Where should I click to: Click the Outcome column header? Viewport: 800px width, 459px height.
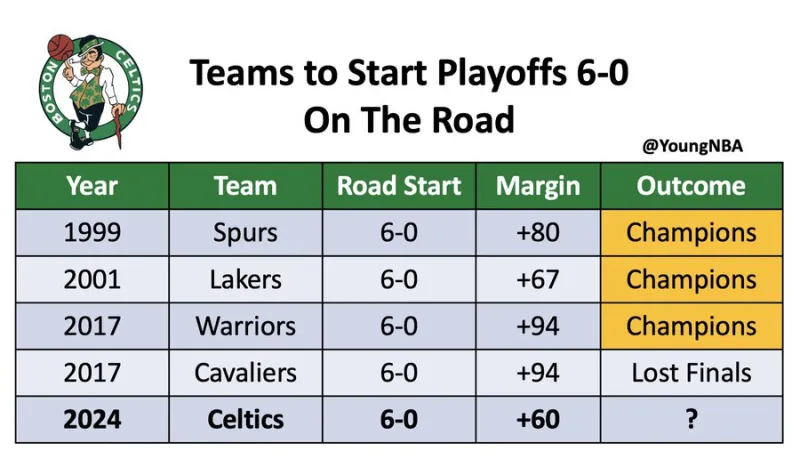pyautogui.click(x=691, y=186)
